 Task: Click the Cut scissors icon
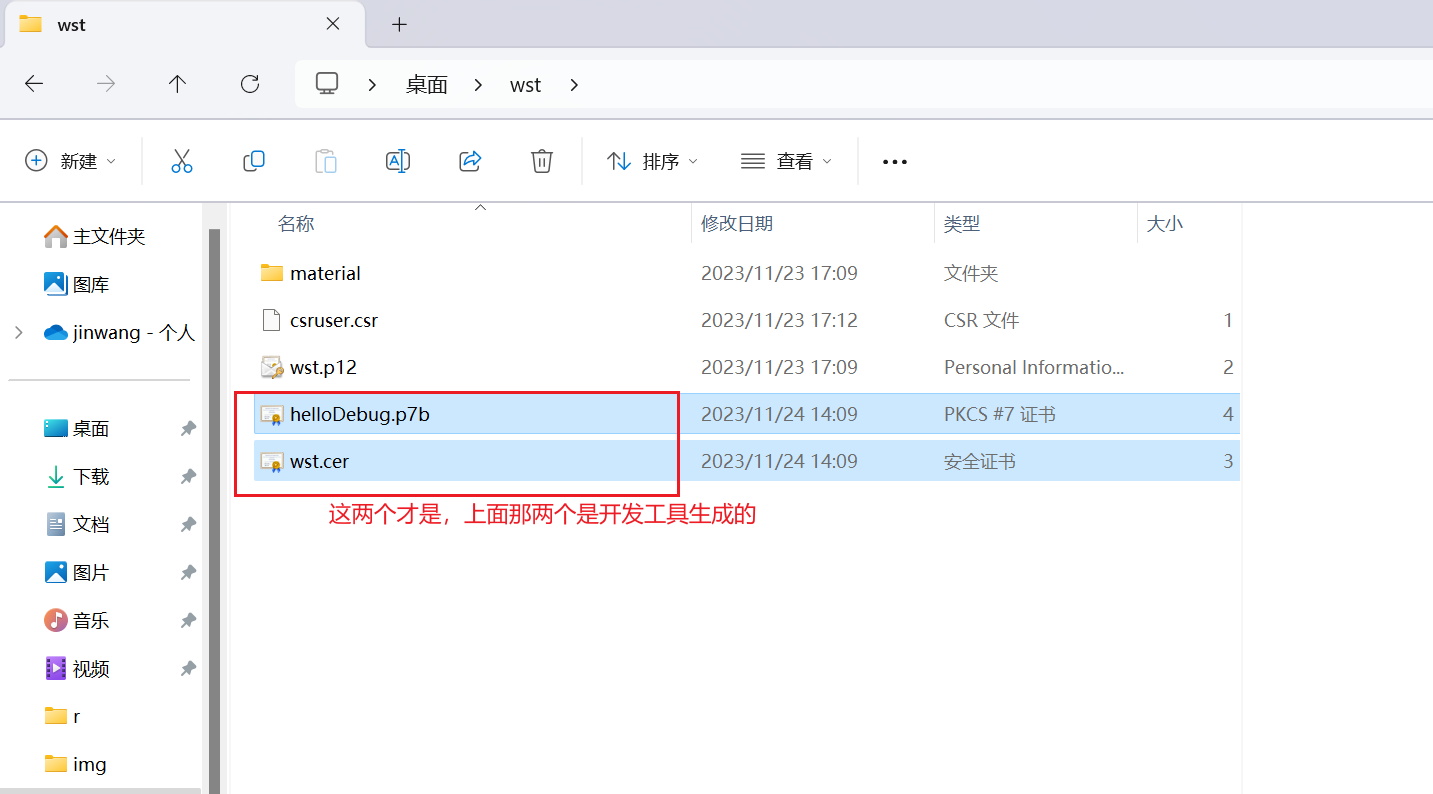[x=181, y=161]
